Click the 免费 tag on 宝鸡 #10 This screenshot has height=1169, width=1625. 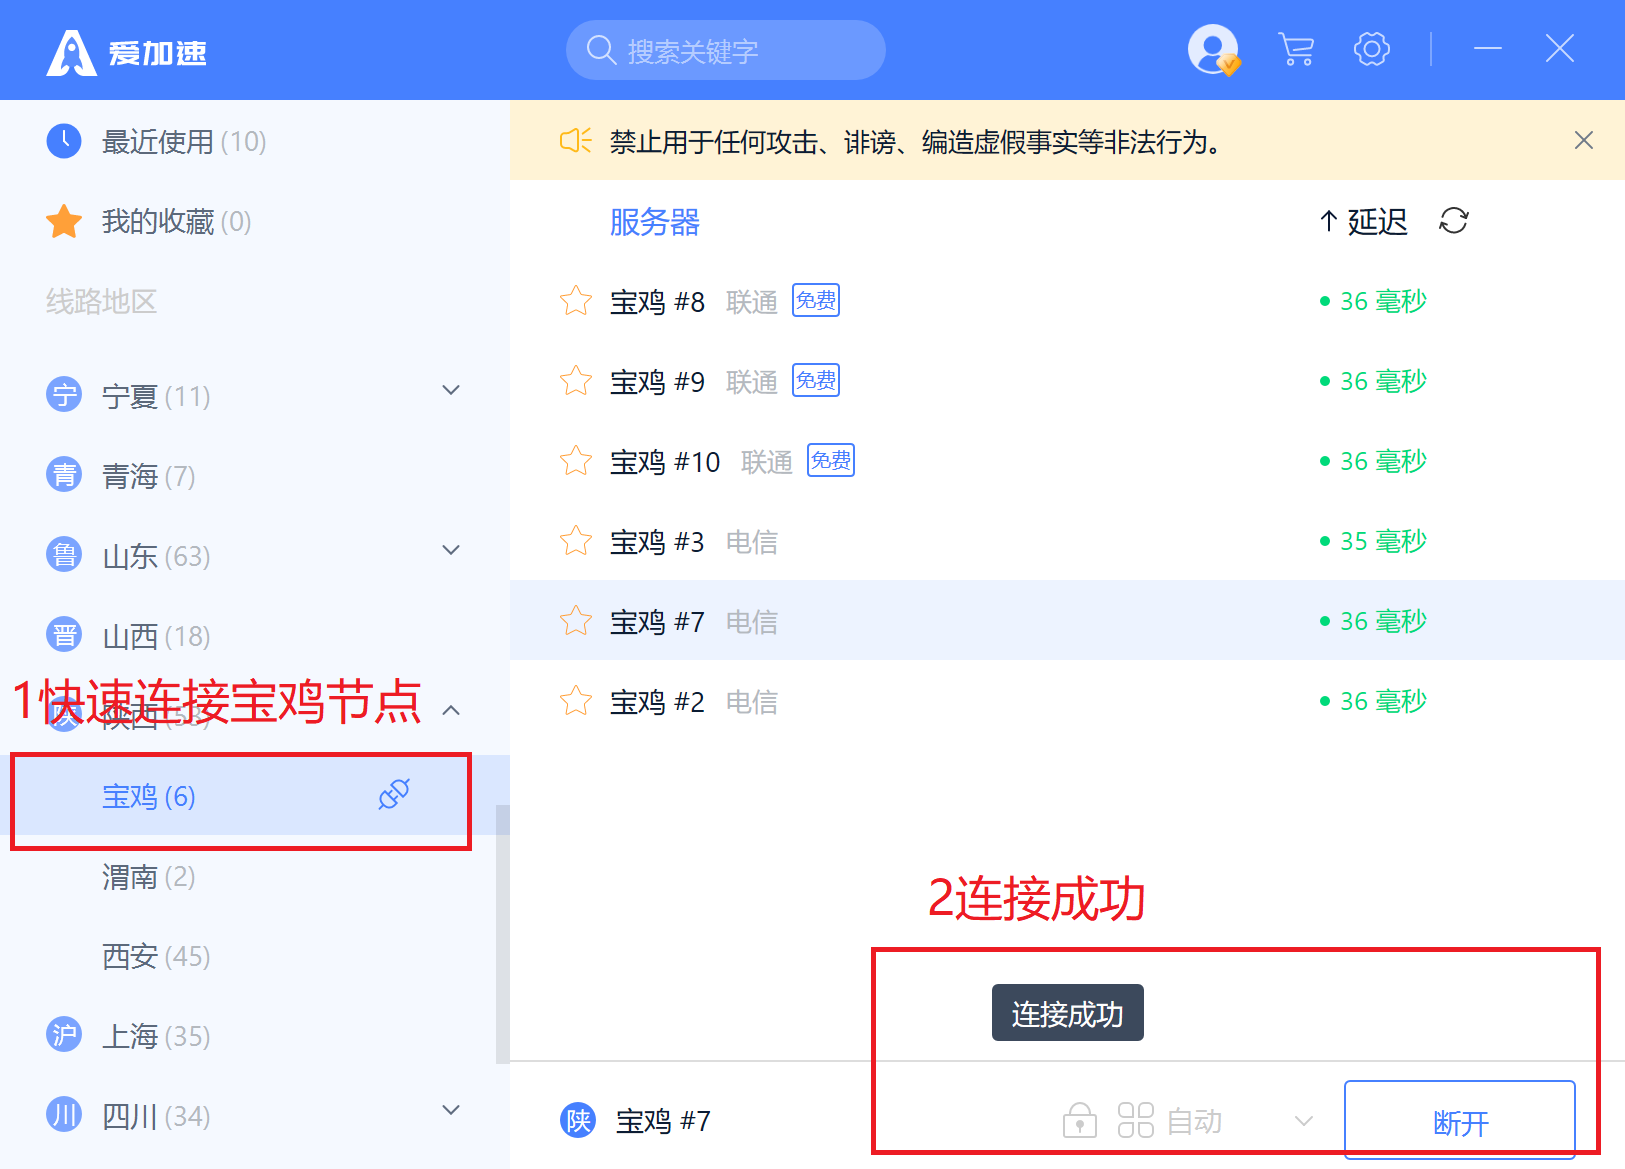point(831,460)
